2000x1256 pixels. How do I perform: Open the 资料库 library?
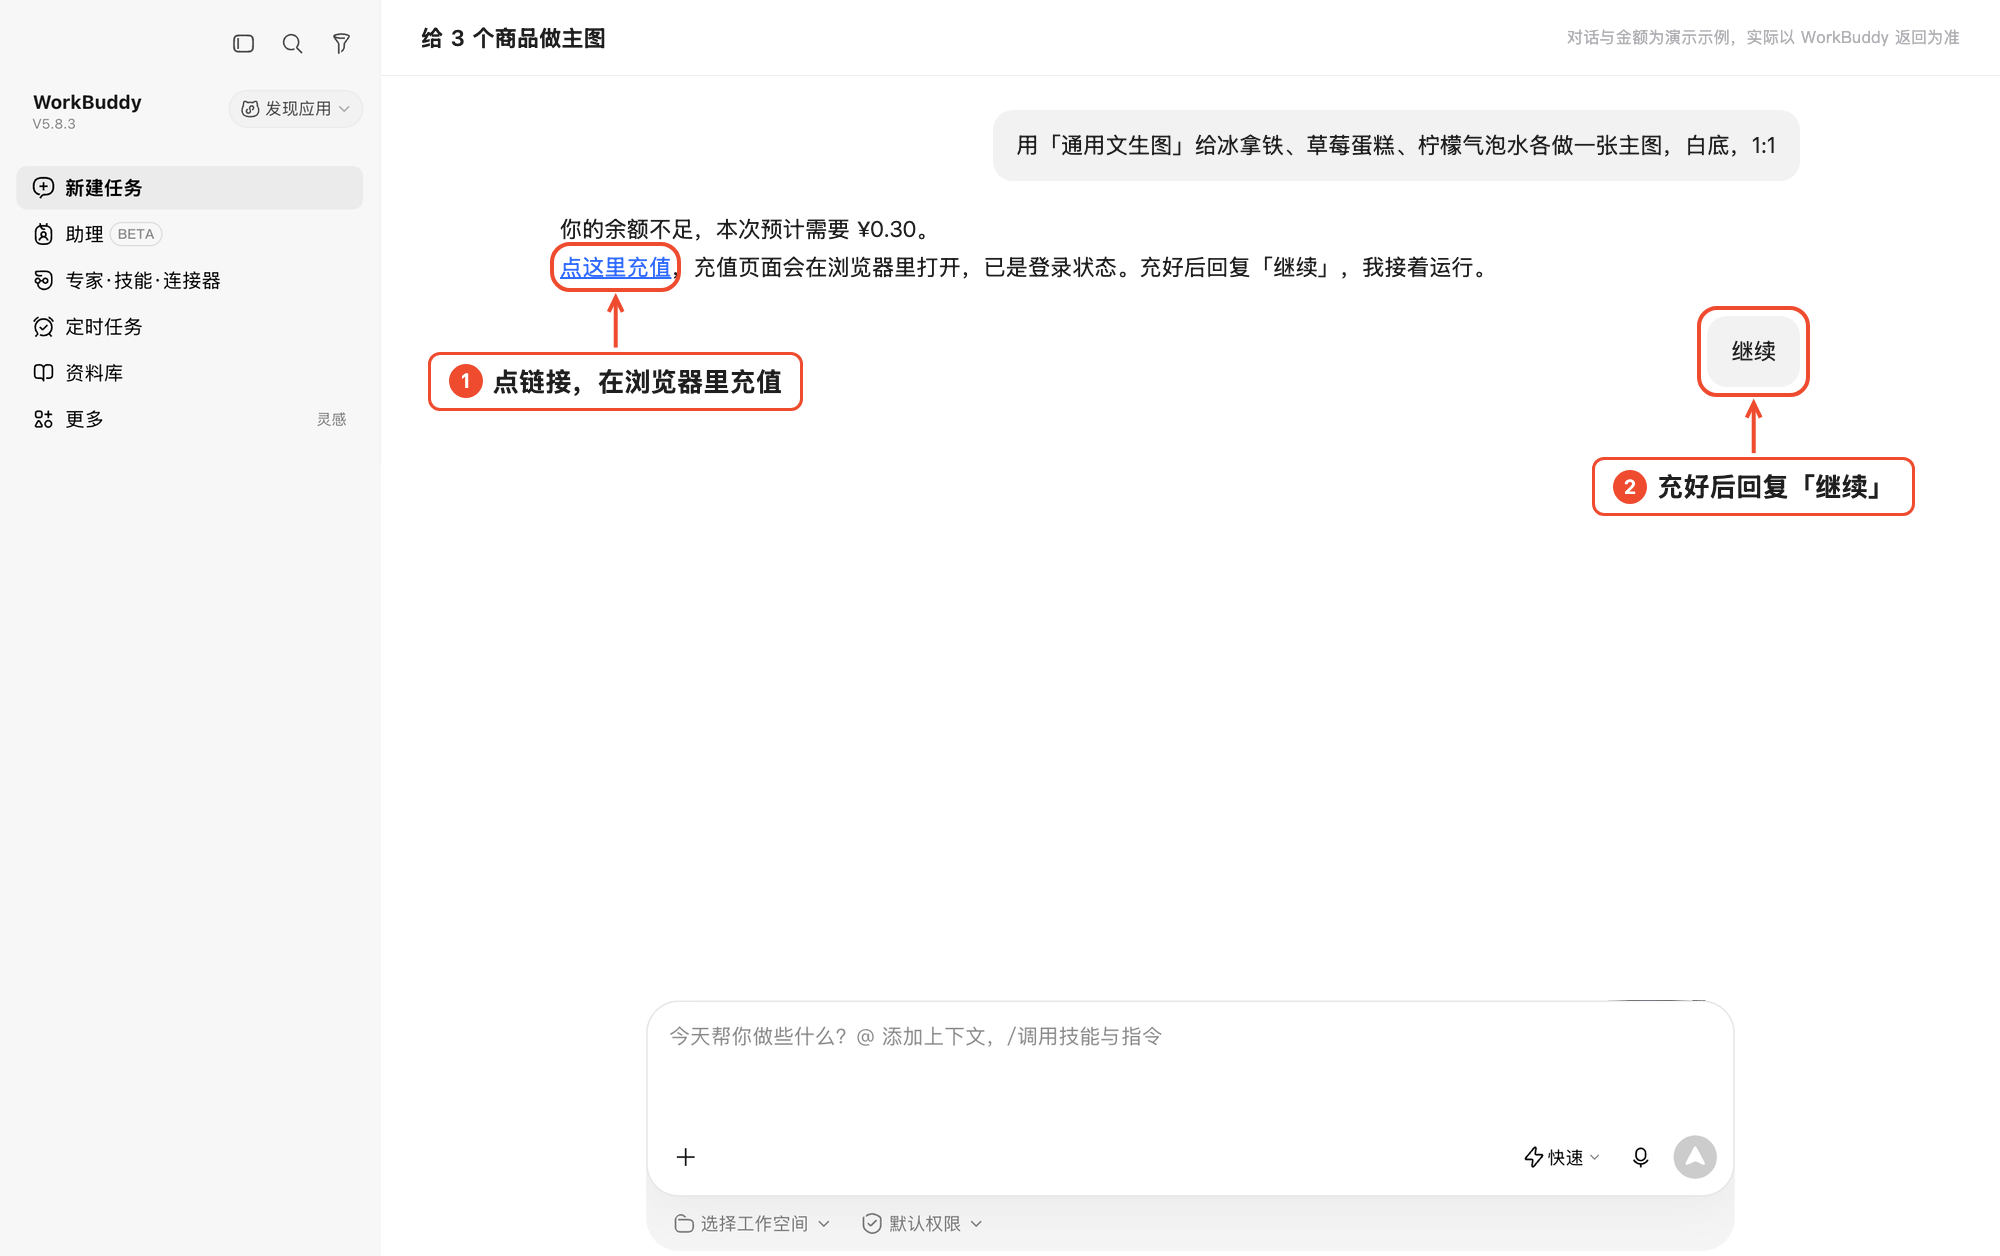click(x=189, y=372)
